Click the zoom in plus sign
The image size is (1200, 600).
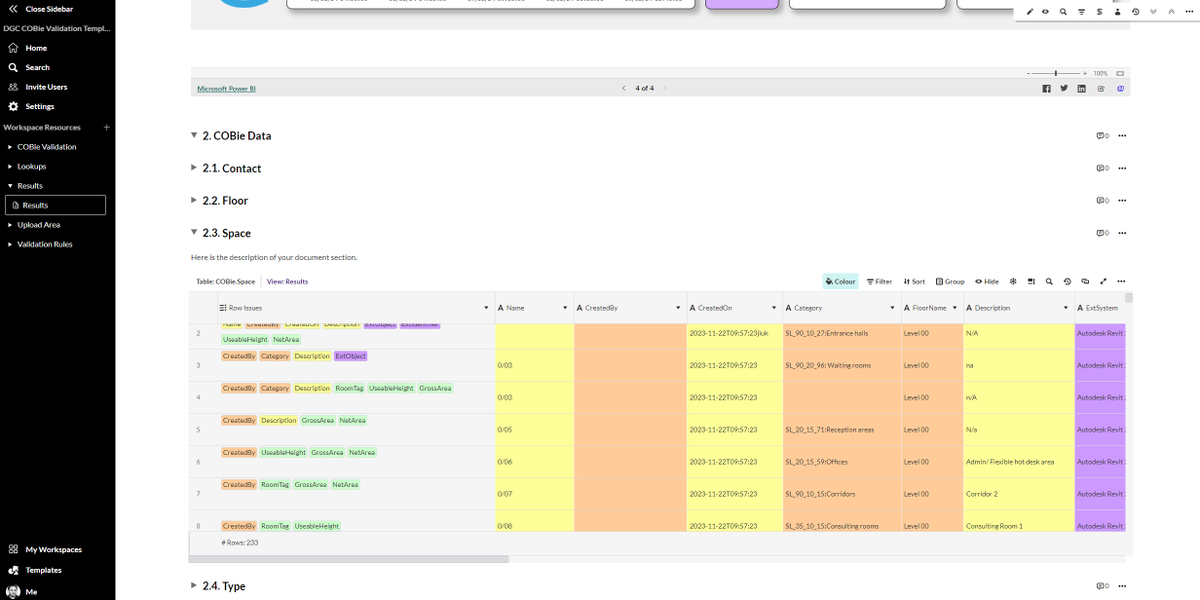tap(1086, 73)
